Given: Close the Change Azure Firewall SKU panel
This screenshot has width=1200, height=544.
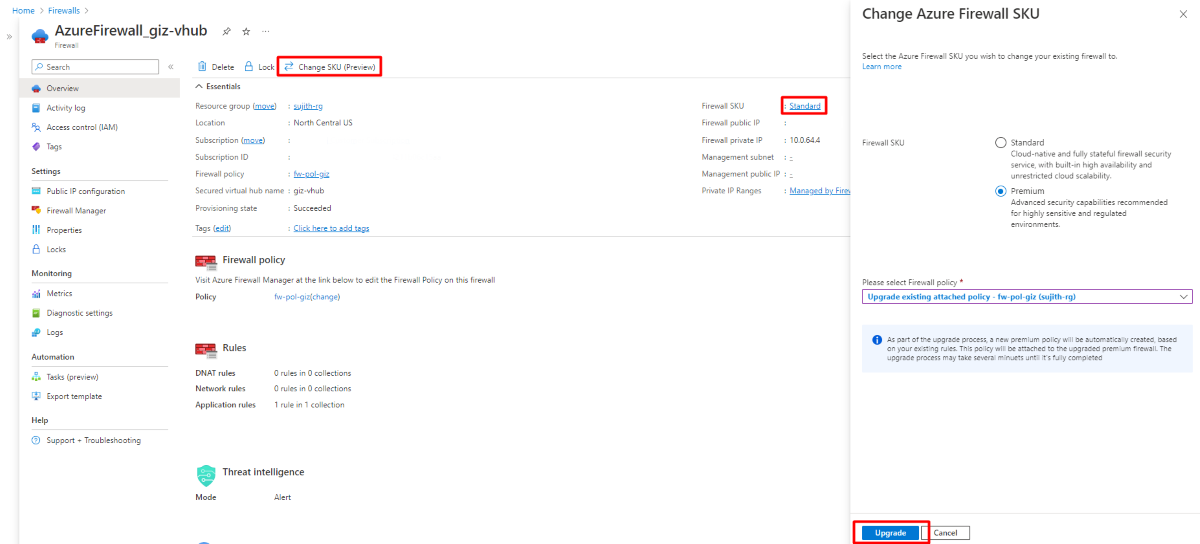Looking at the screenshot, I should (1184, 14).
